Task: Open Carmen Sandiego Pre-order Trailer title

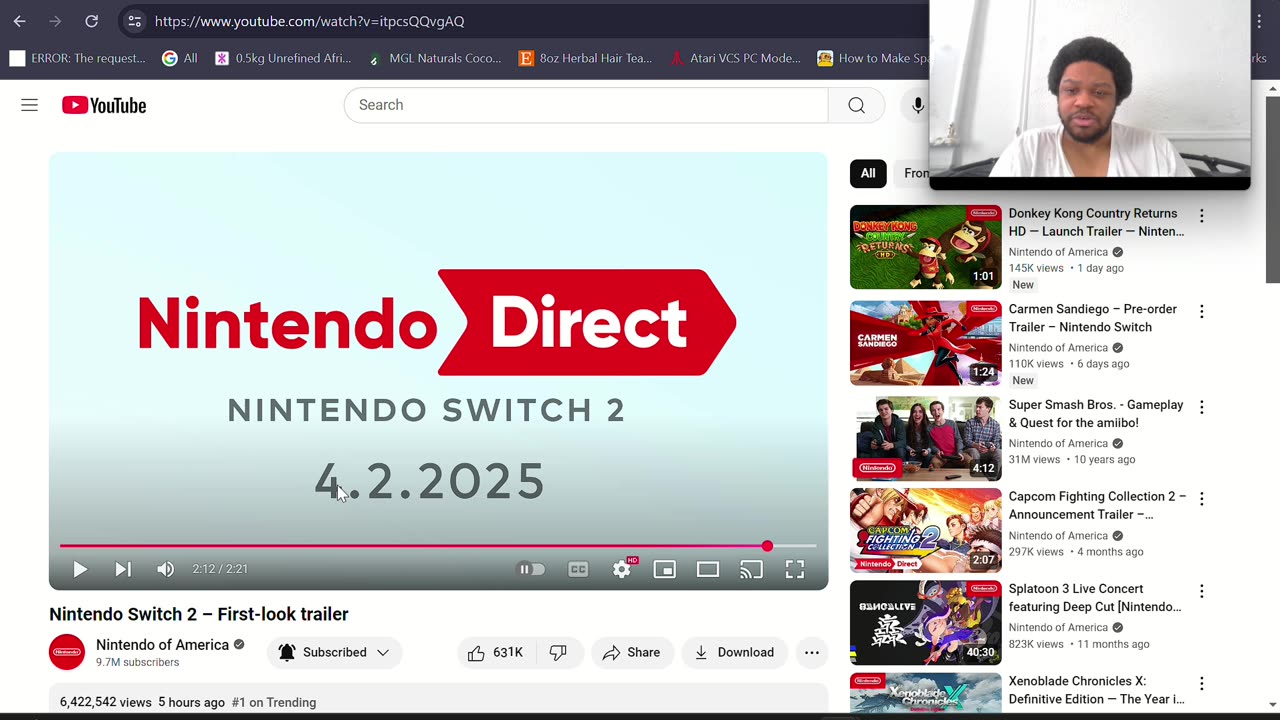Action: (1092, 318)
